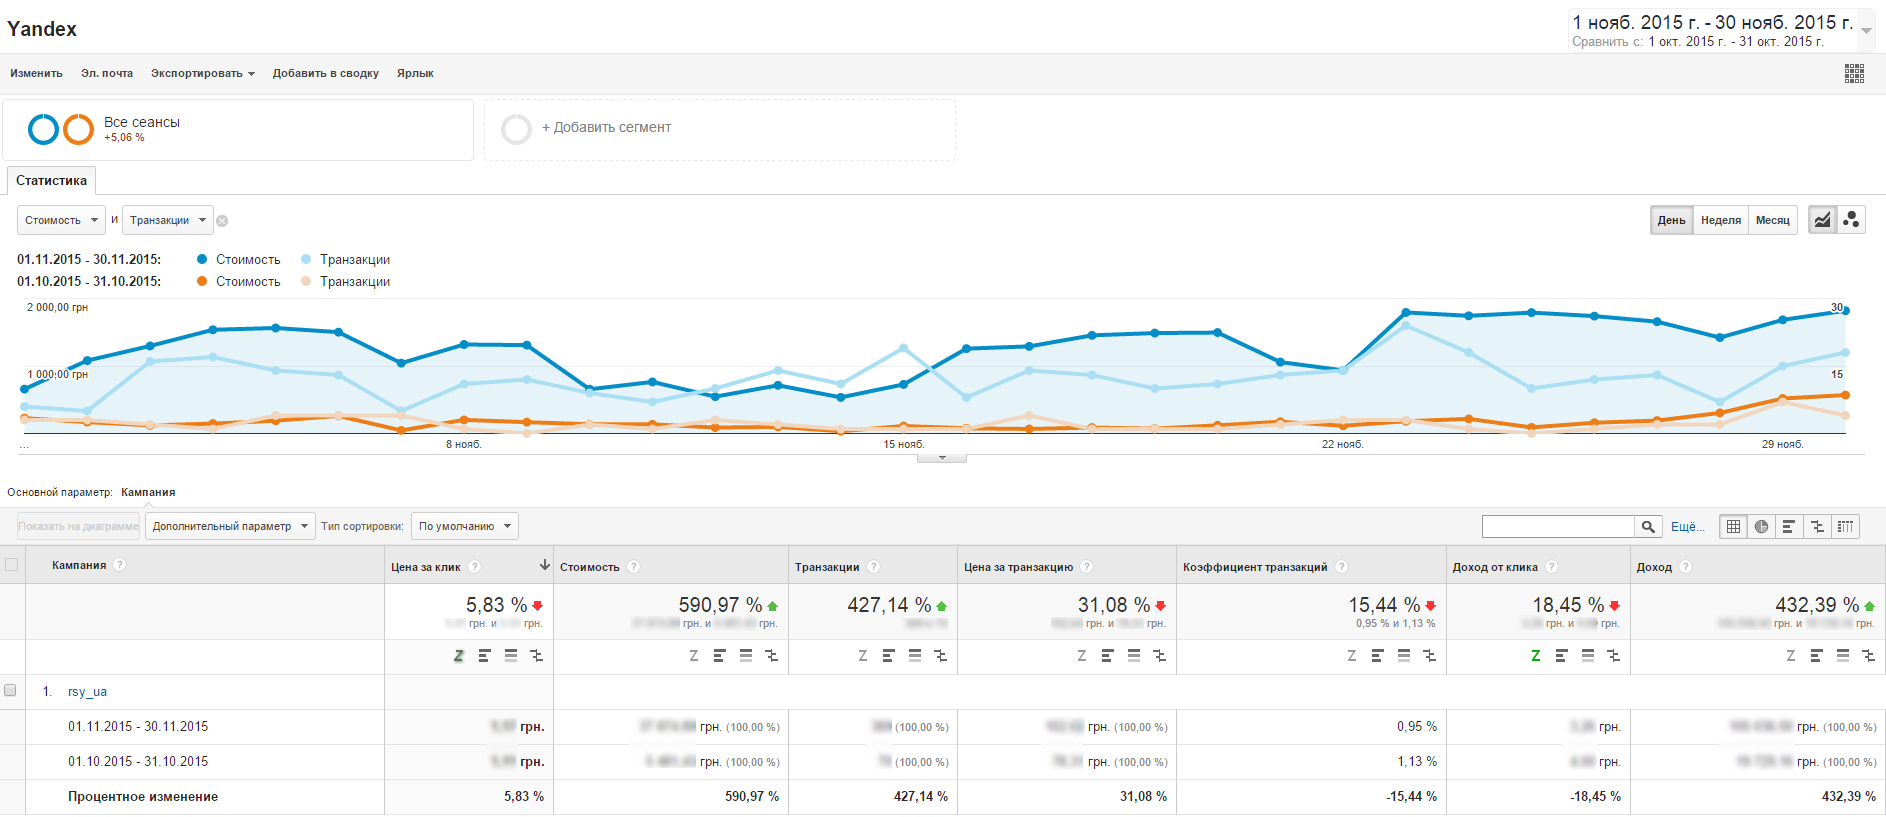
Task: Select the motion chart icon
Action: pyautogui.click(x=1851, y=220)
